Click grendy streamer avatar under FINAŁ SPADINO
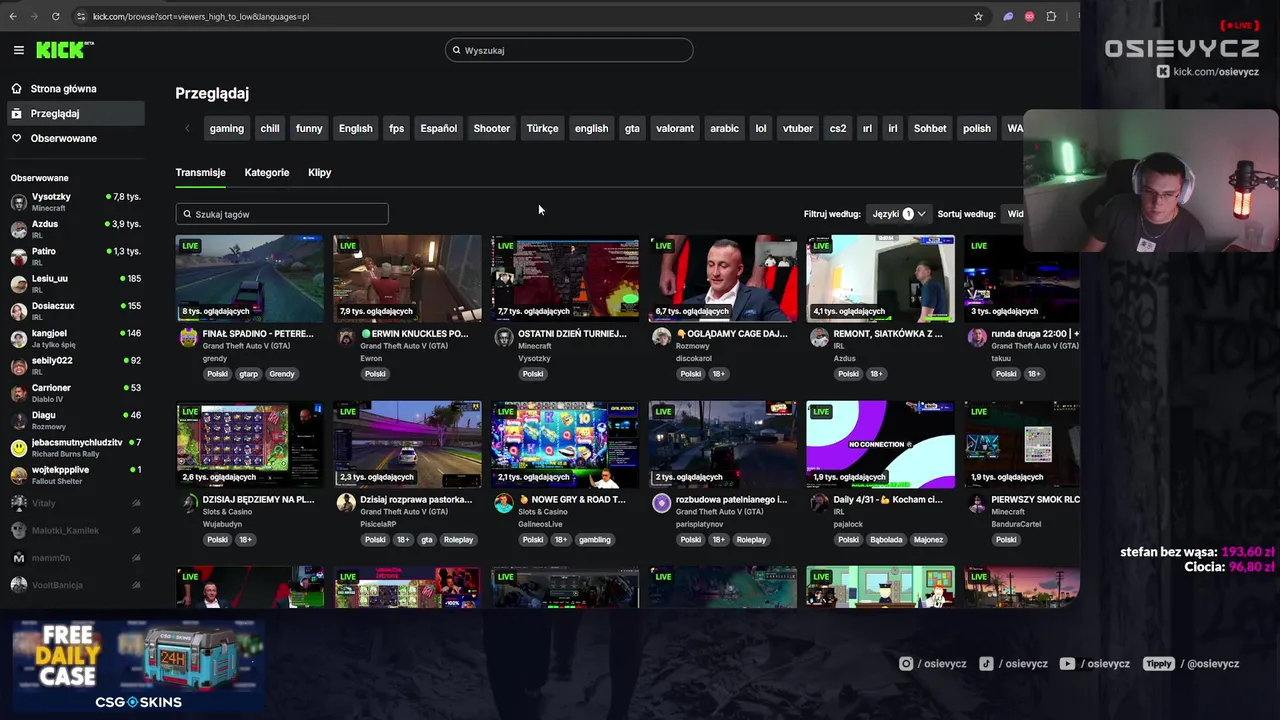 188,338
